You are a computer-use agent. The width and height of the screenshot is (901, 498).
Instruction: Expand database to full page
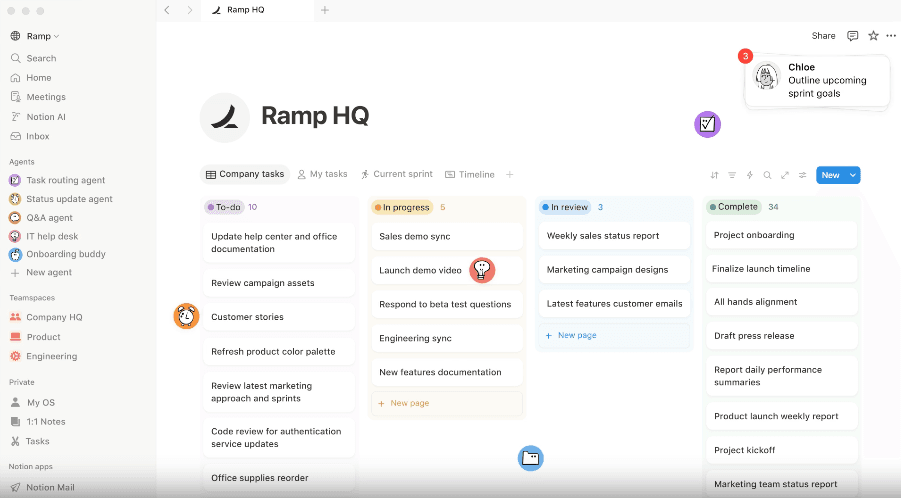click(785, 175)
